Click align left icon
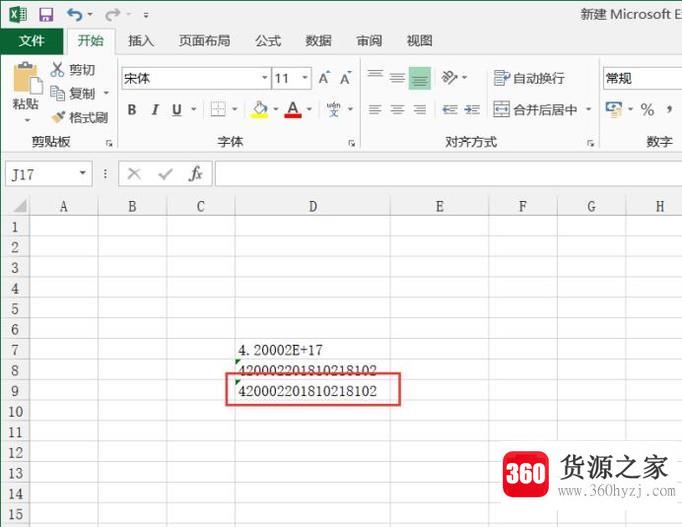Image resolution: width=682 pixels, height=527 pixels. (x=375, y=109)
